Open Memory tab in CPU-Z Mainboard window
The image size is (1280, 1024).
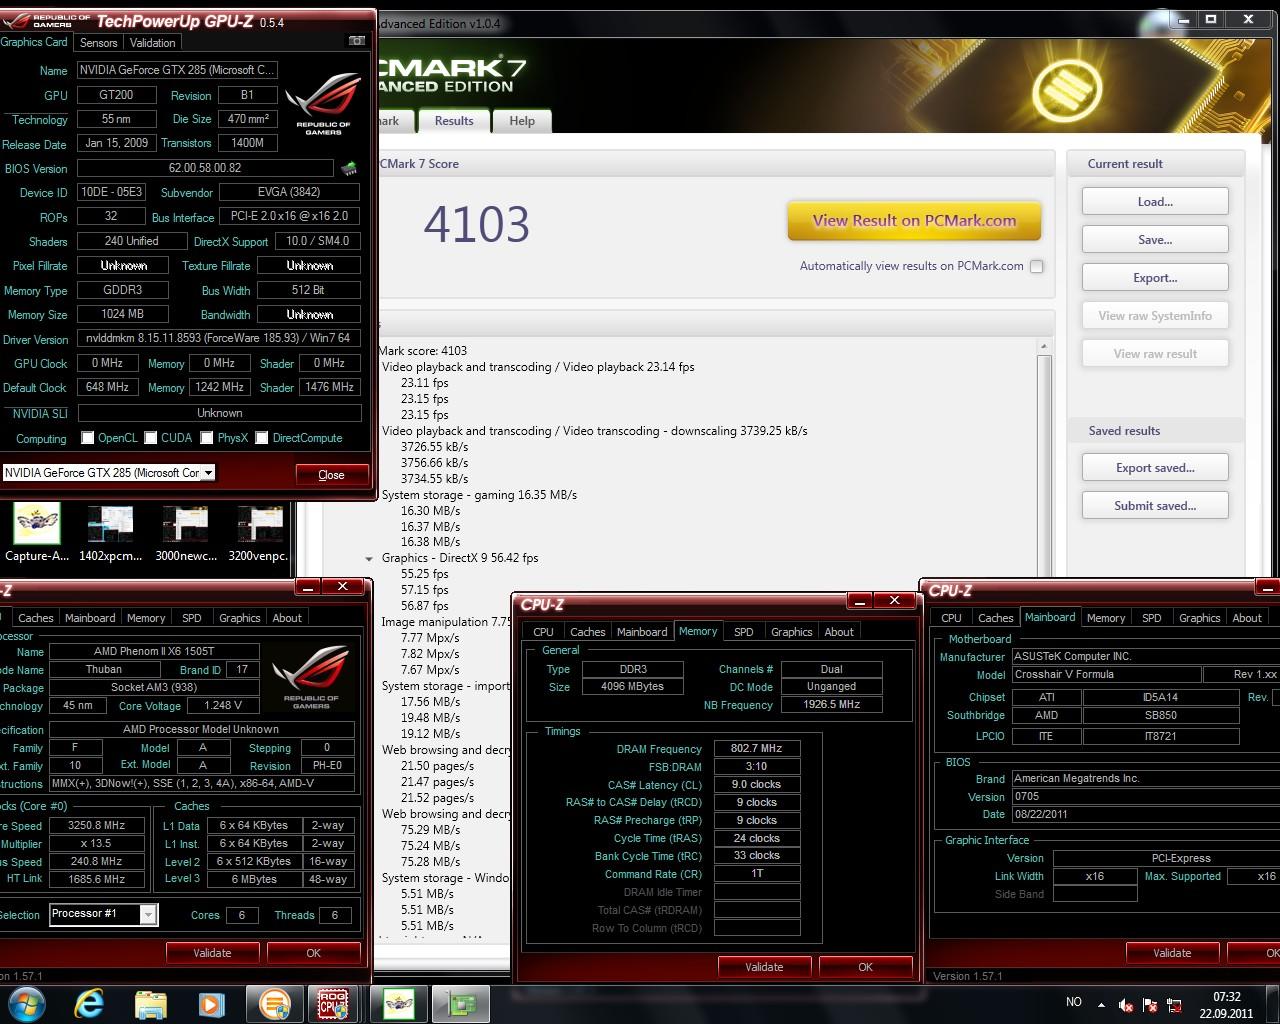click(1106, 618)
